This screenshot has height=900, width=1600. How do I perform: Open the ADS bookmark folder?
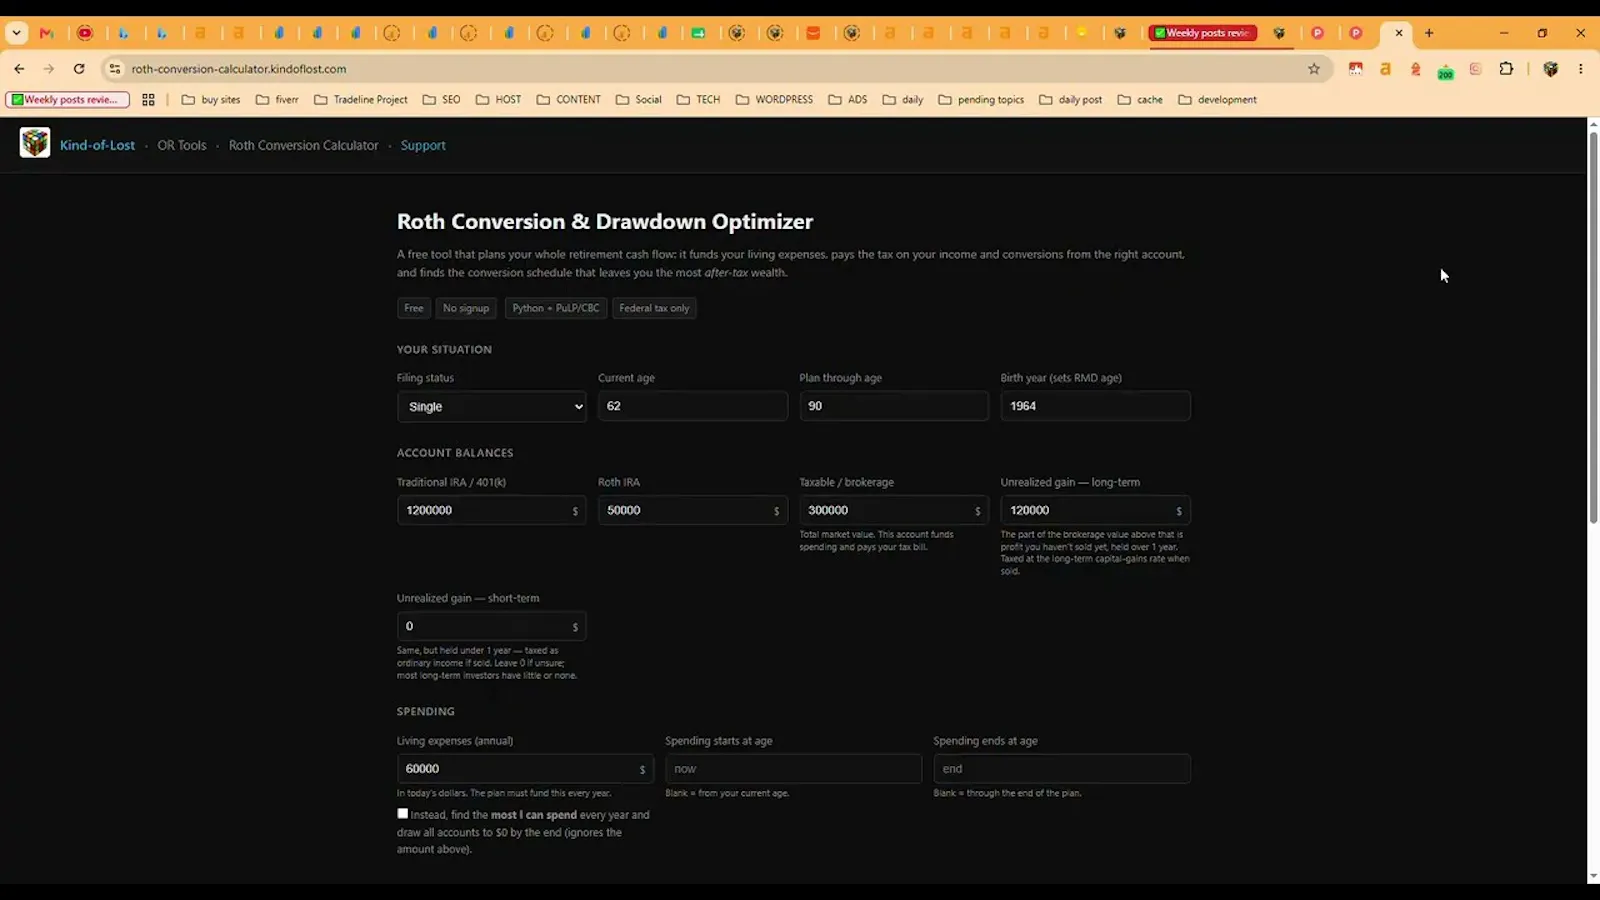848,100
